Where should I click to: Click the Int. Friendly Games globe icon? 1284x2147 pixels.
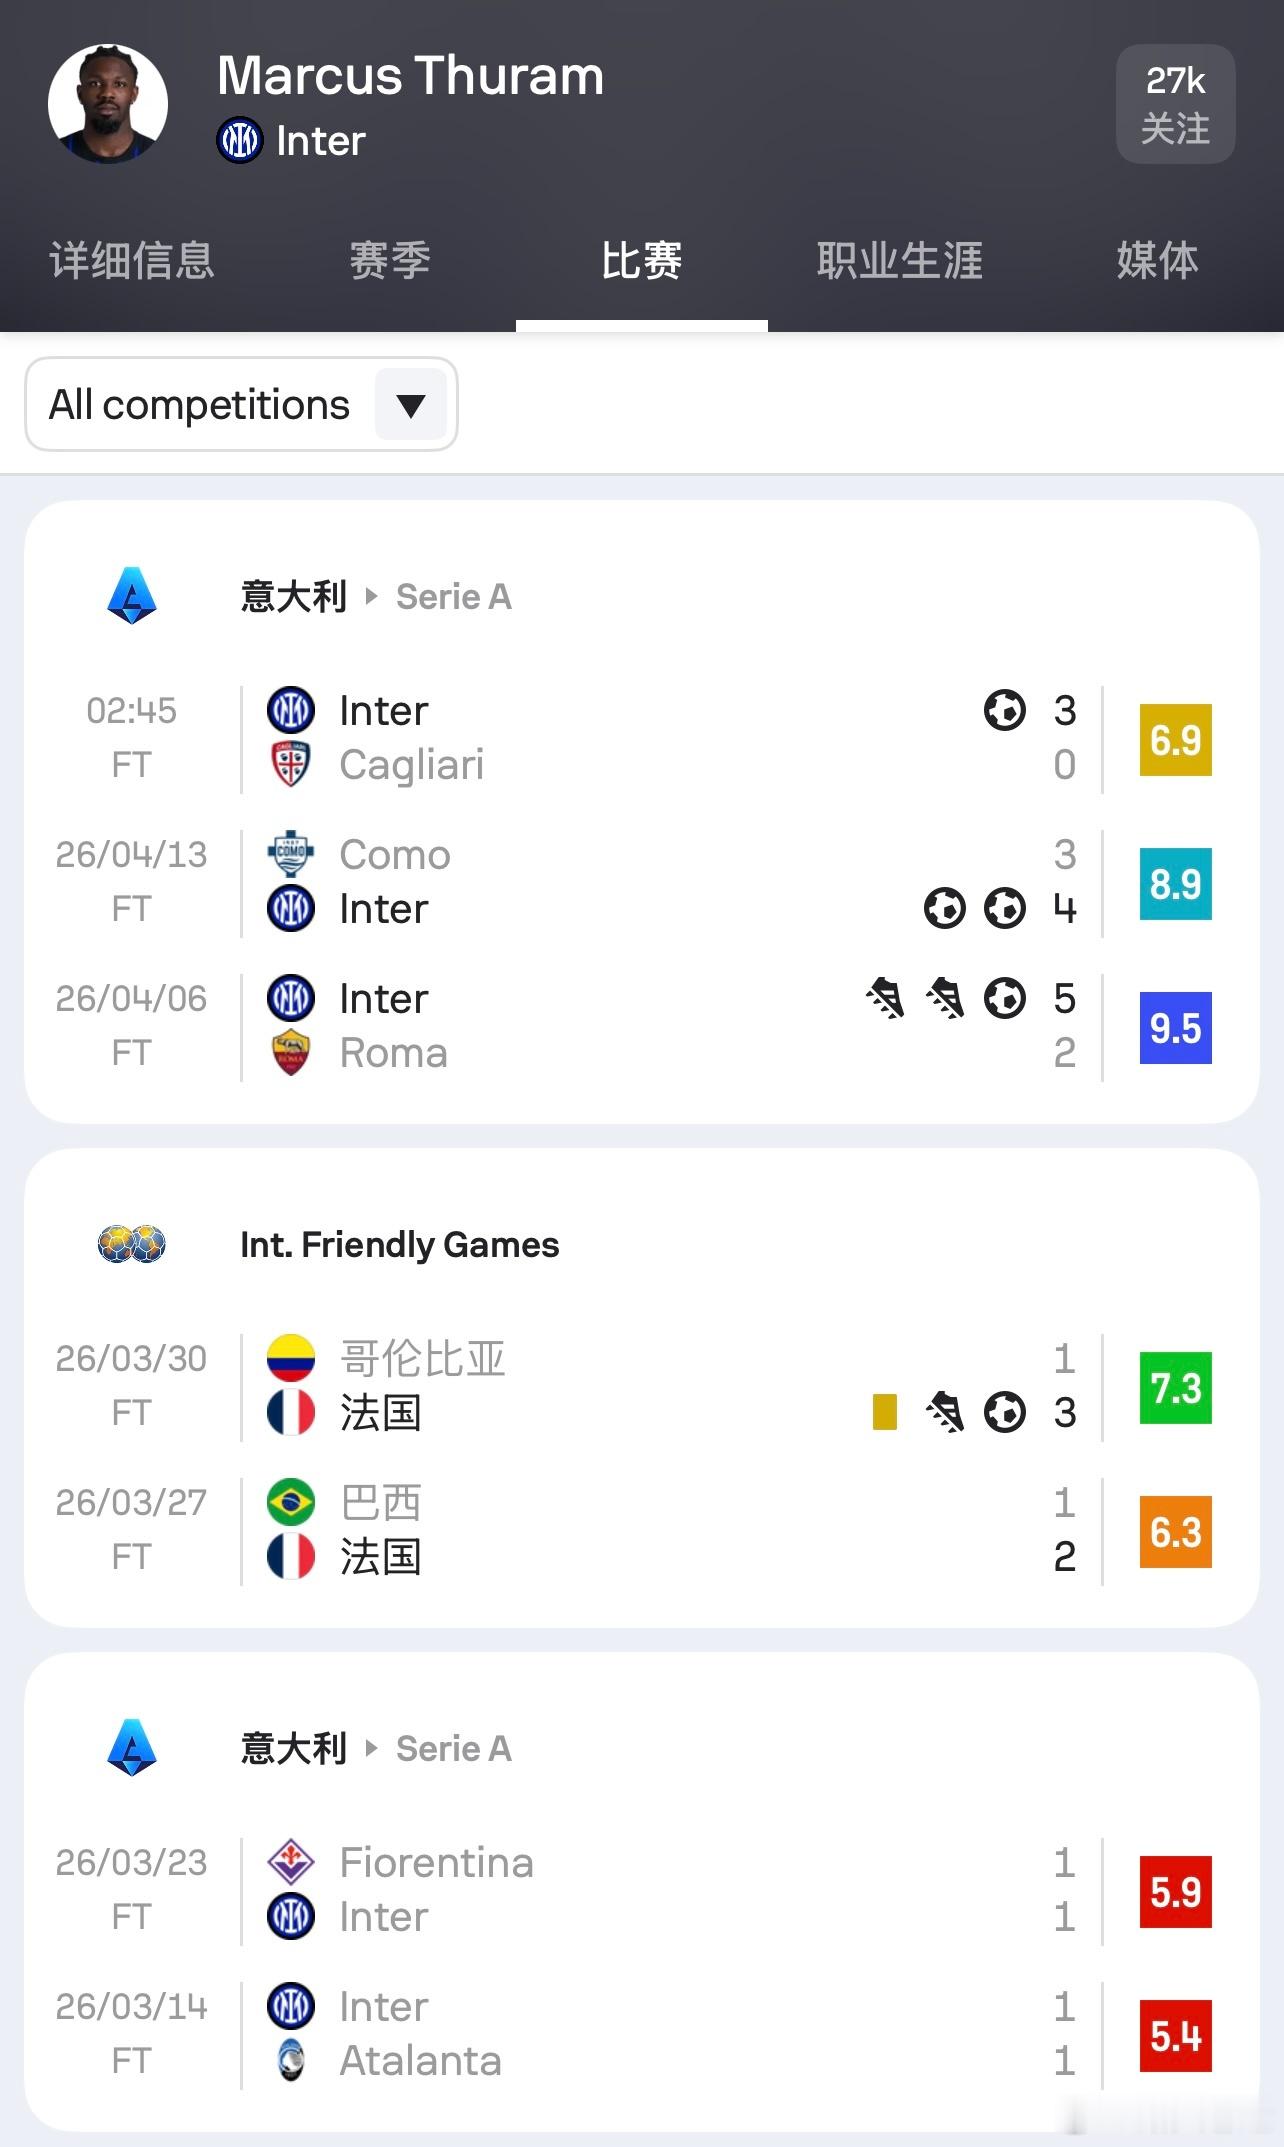point(132,1244)
